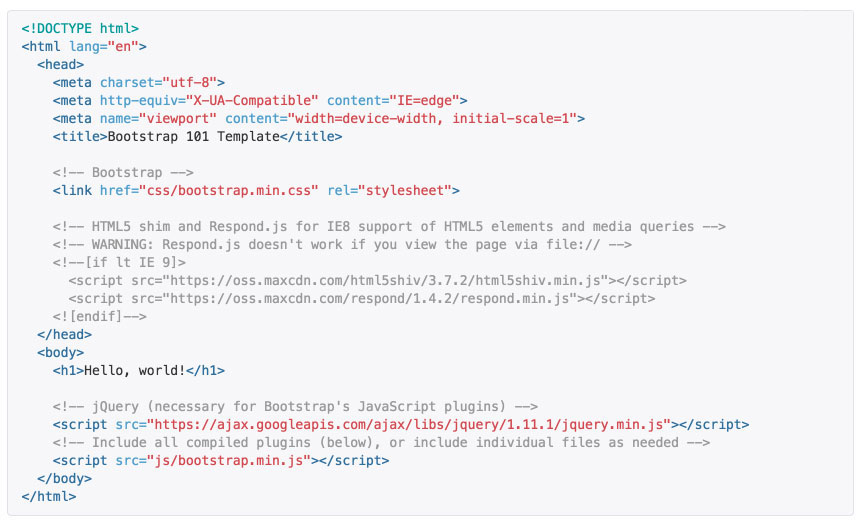Click the "Include all compiled plugins" comment
The height and width of the screenshot is (524, 860).
pyautogui.click(x=382, y=442)
